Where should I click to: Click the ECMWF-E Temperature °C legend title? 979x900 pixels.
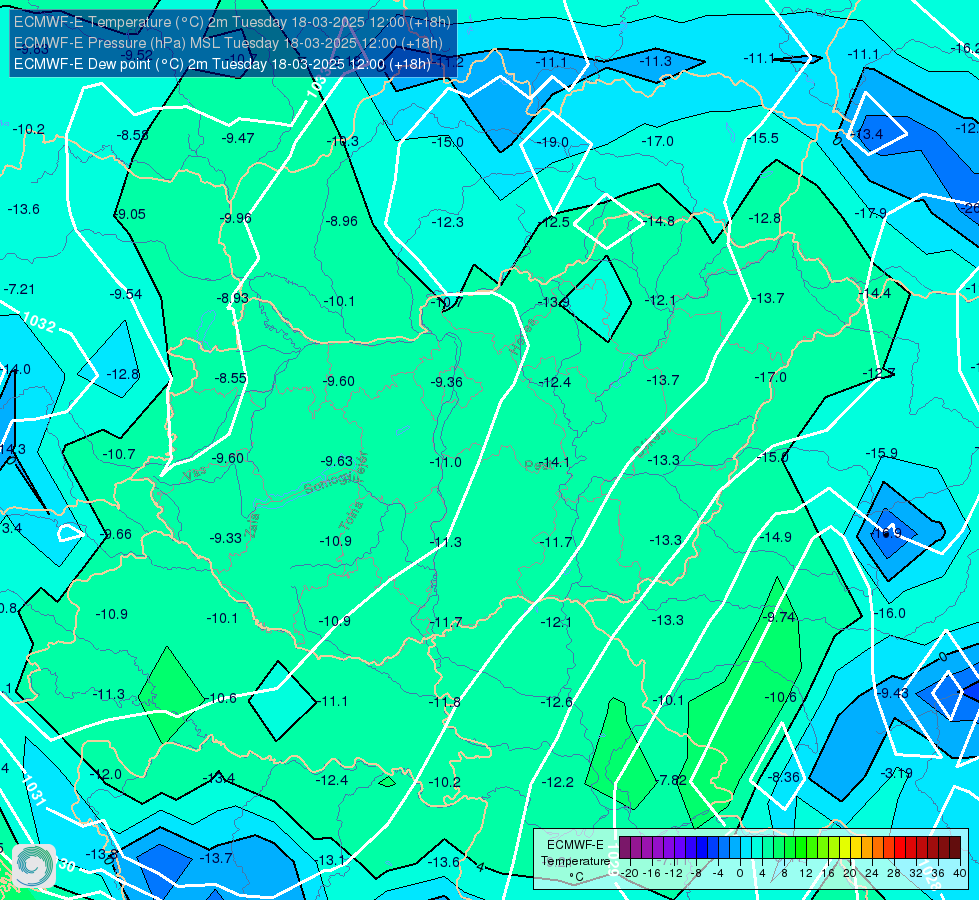tap(575, 861)
